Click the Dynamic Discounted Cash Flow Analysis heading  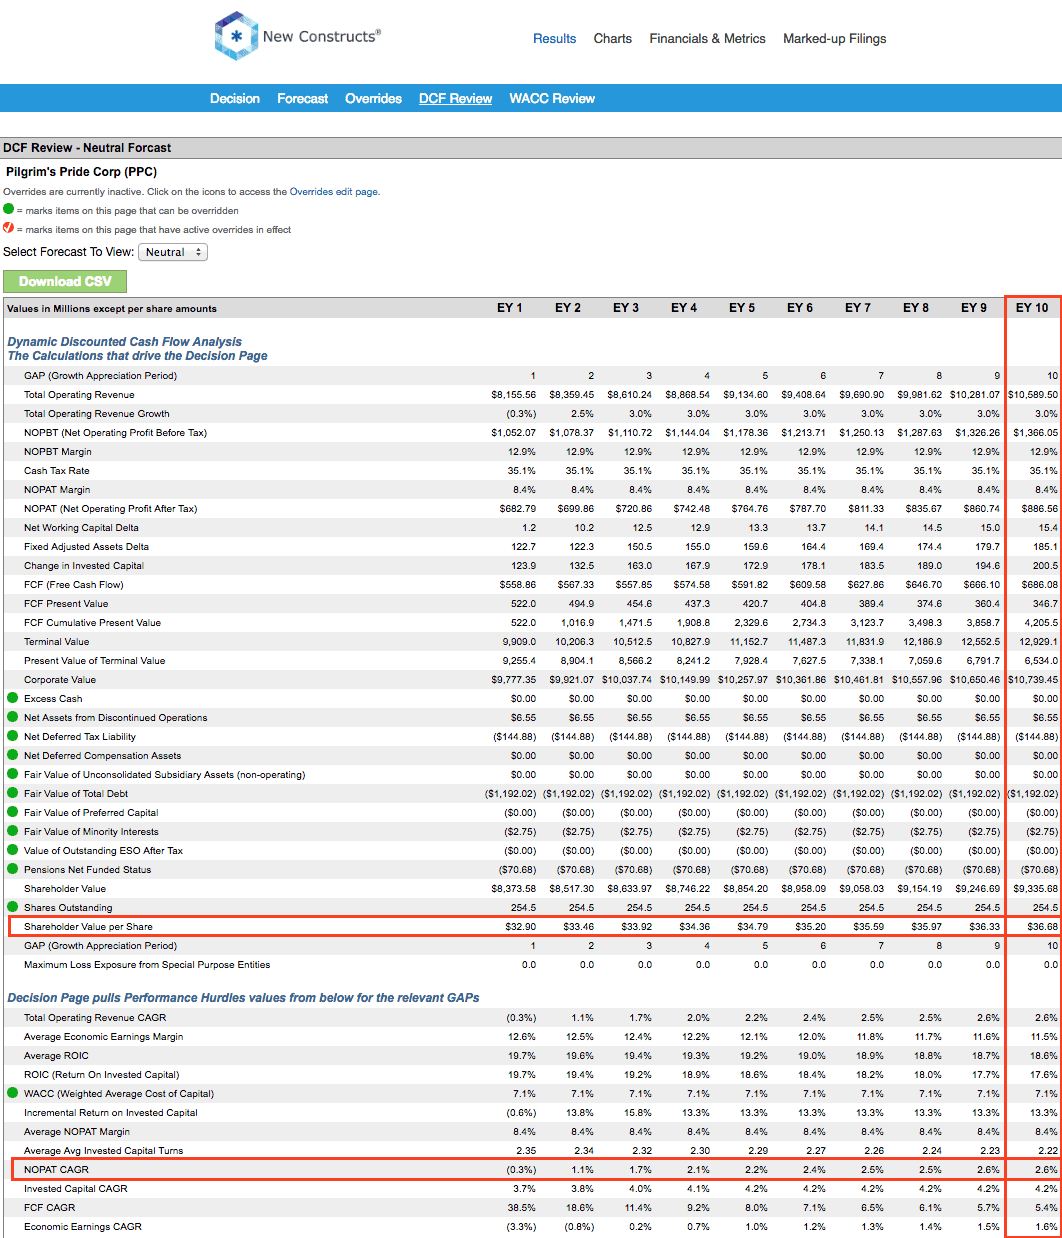click(x=125, y=342)
